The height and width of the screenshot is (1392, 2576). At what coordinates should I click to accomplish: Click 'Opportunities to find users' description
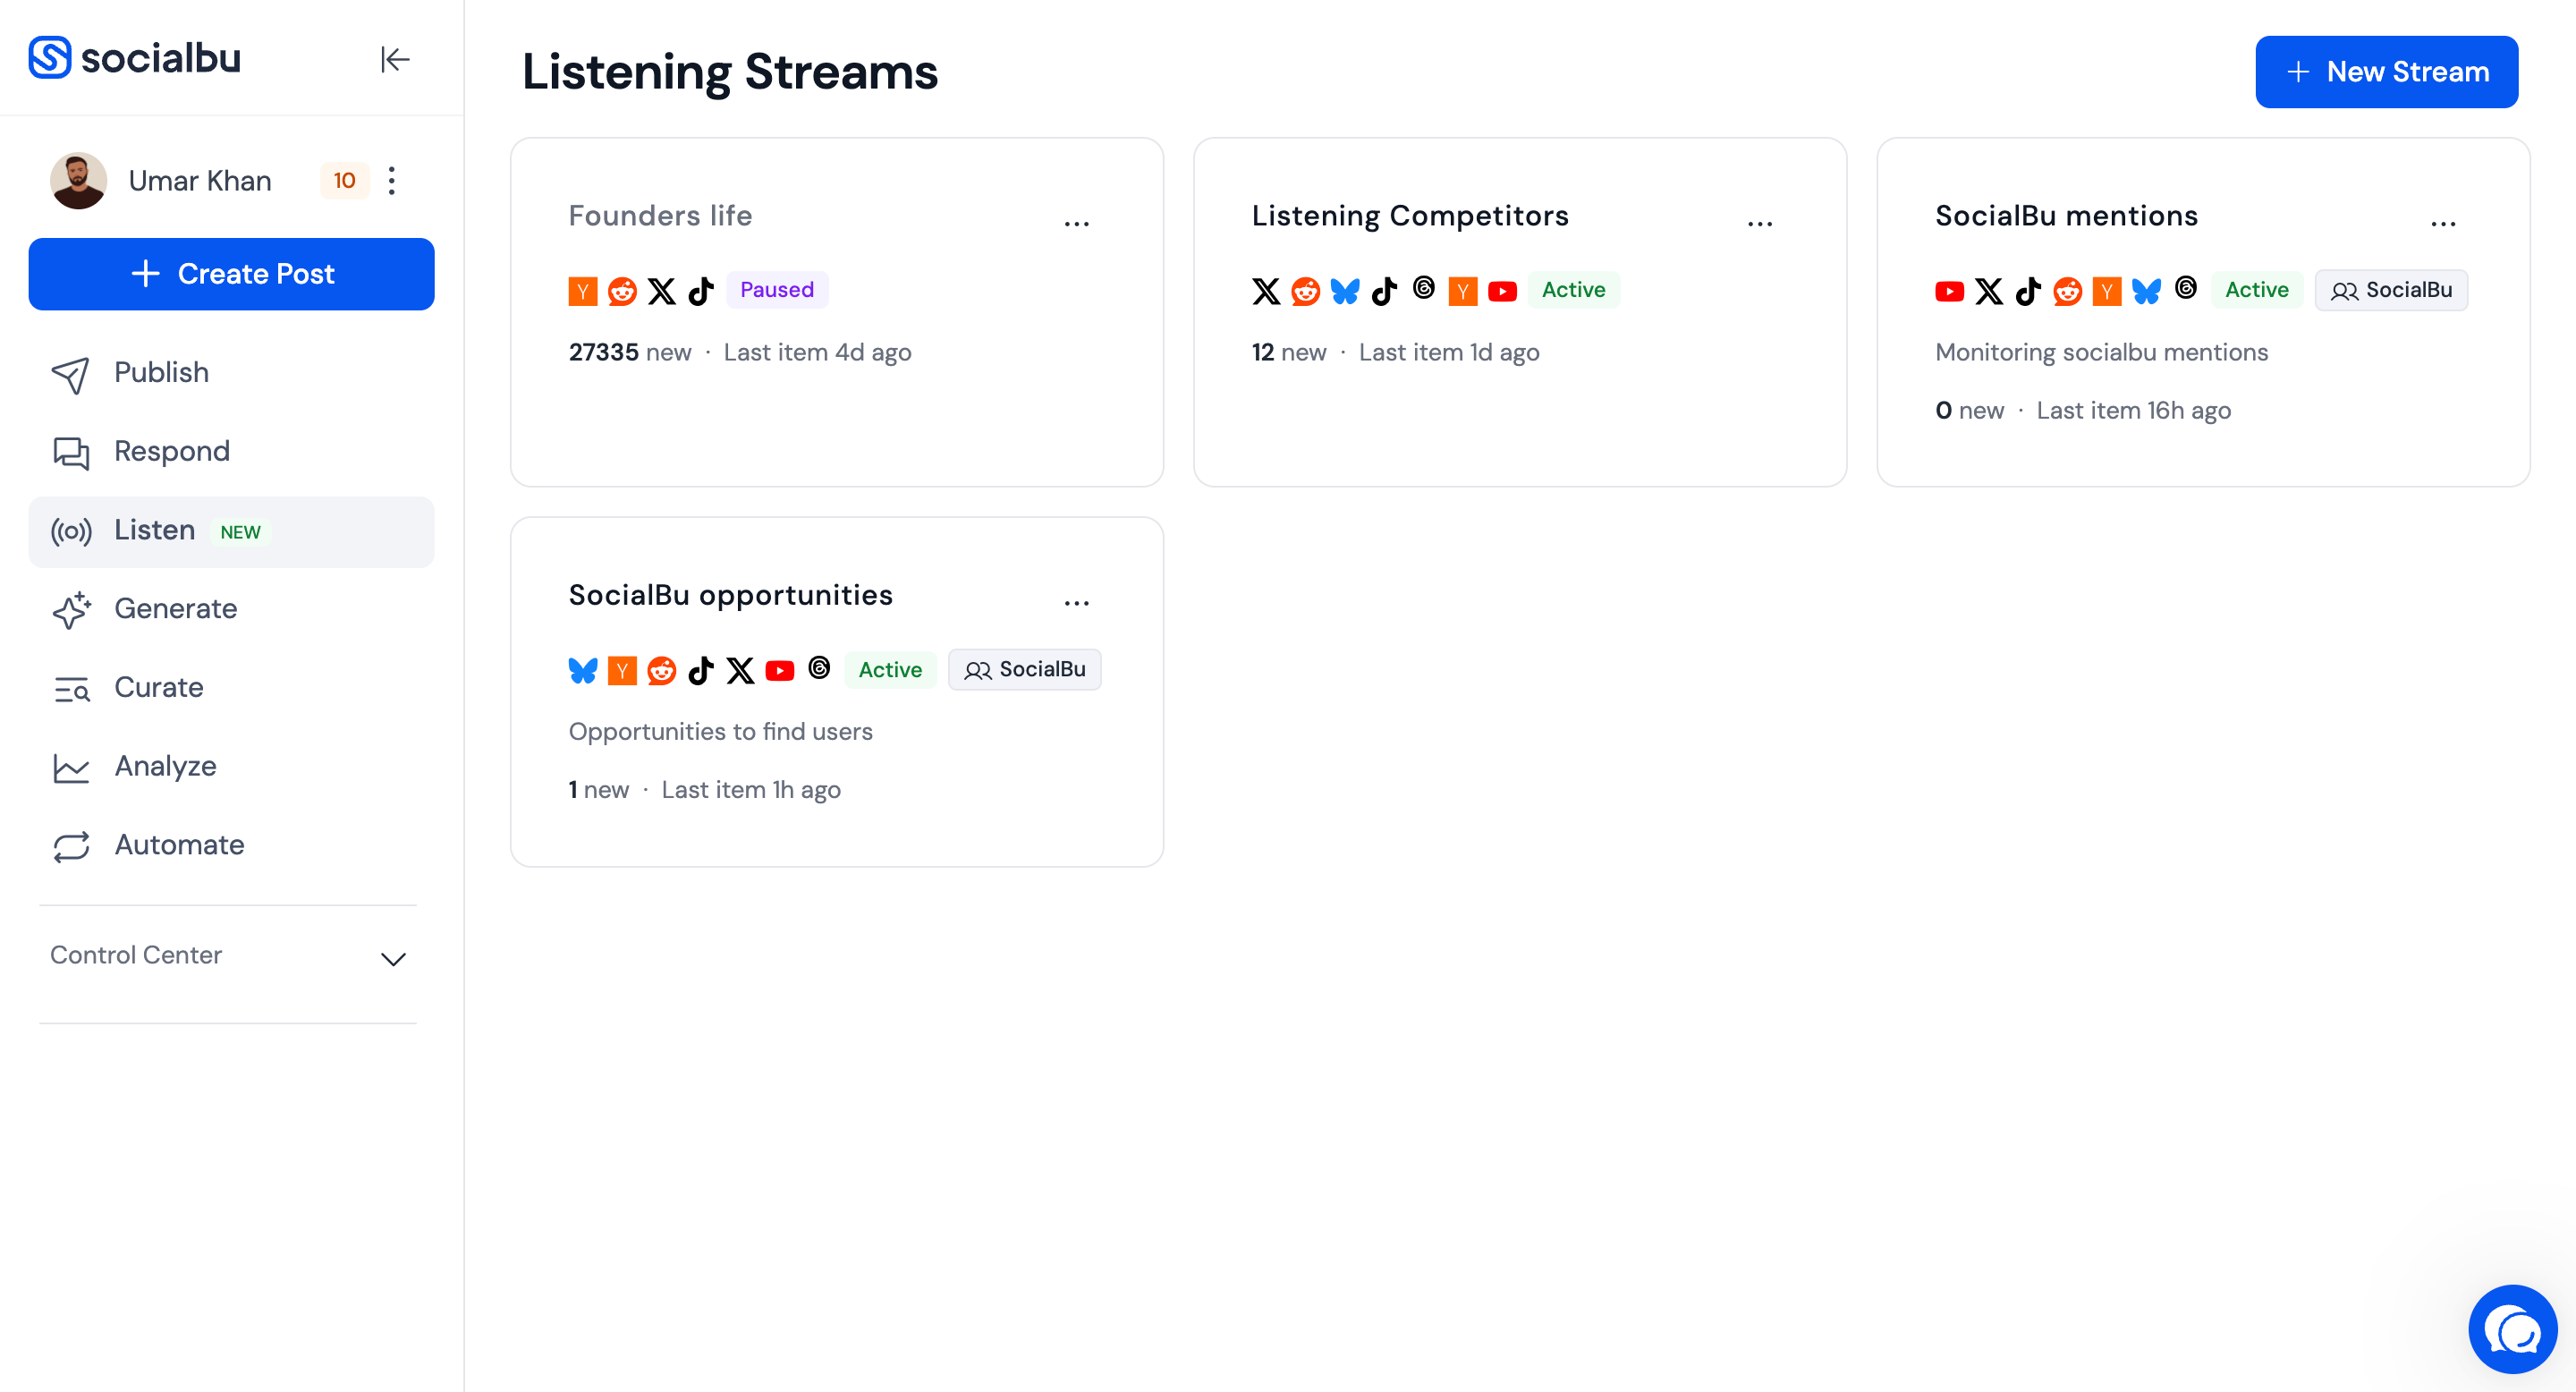click(720, 732)
